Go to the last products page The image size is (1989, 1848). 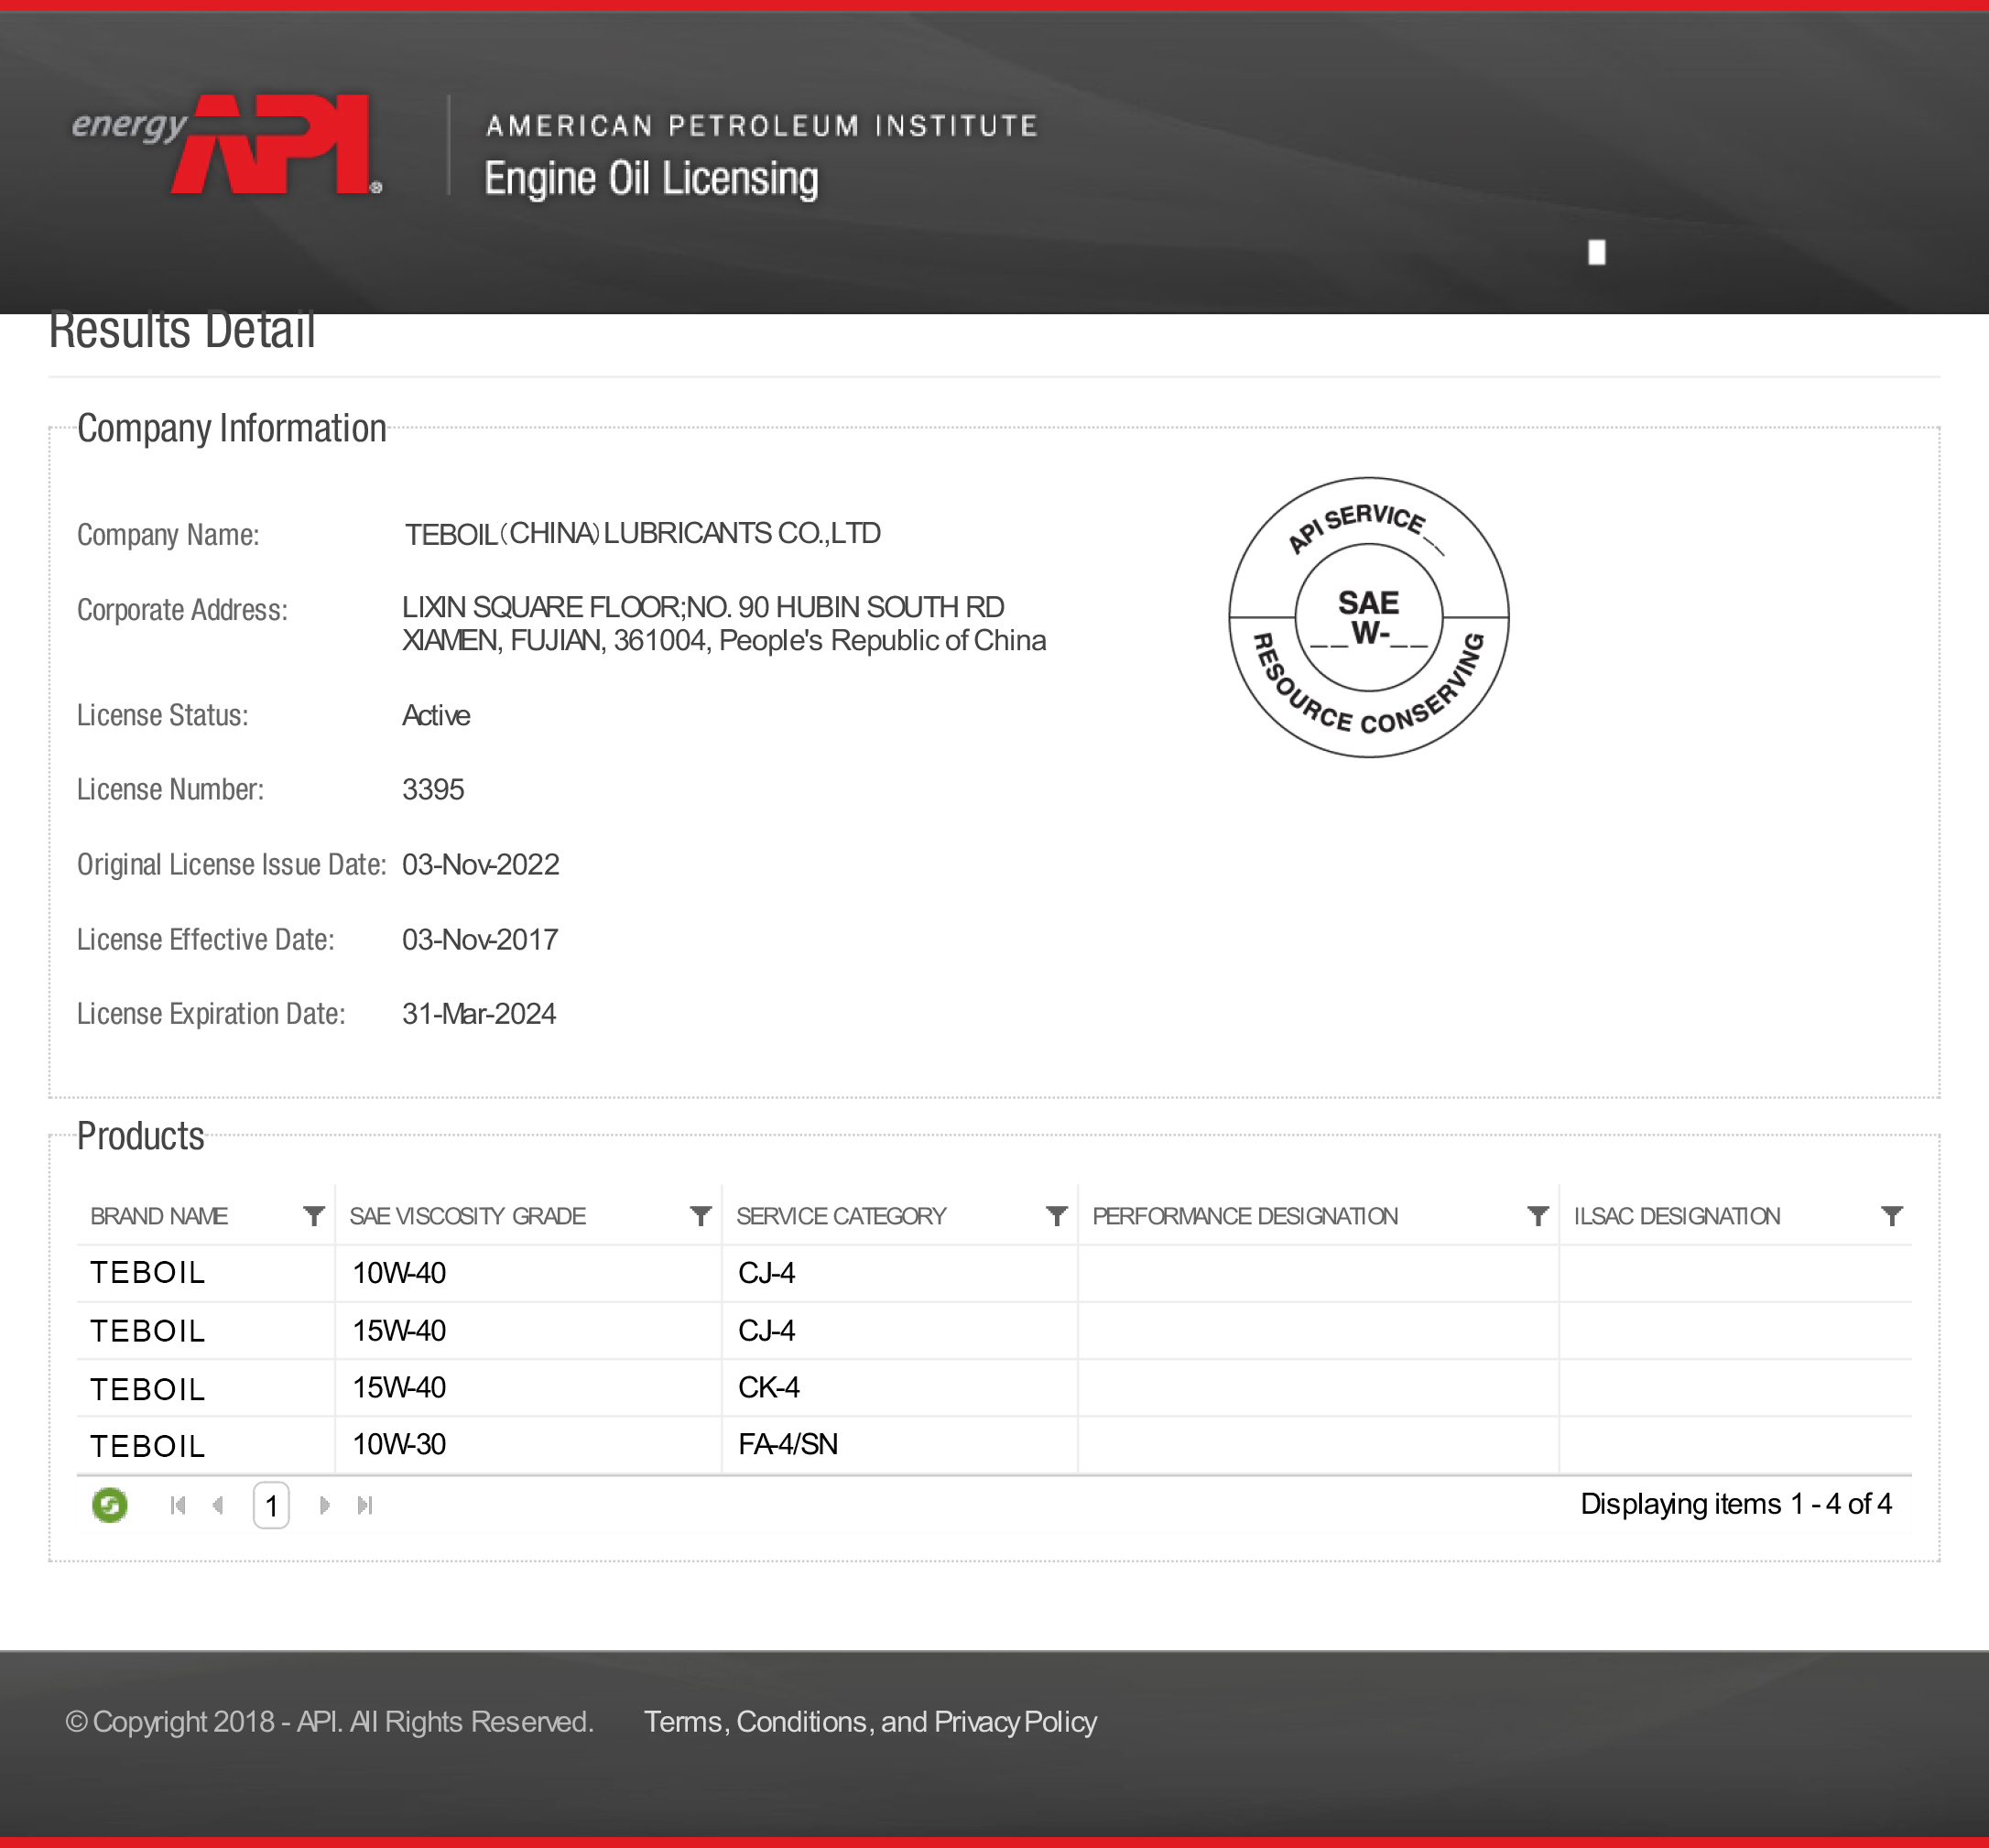[365, 1505]
